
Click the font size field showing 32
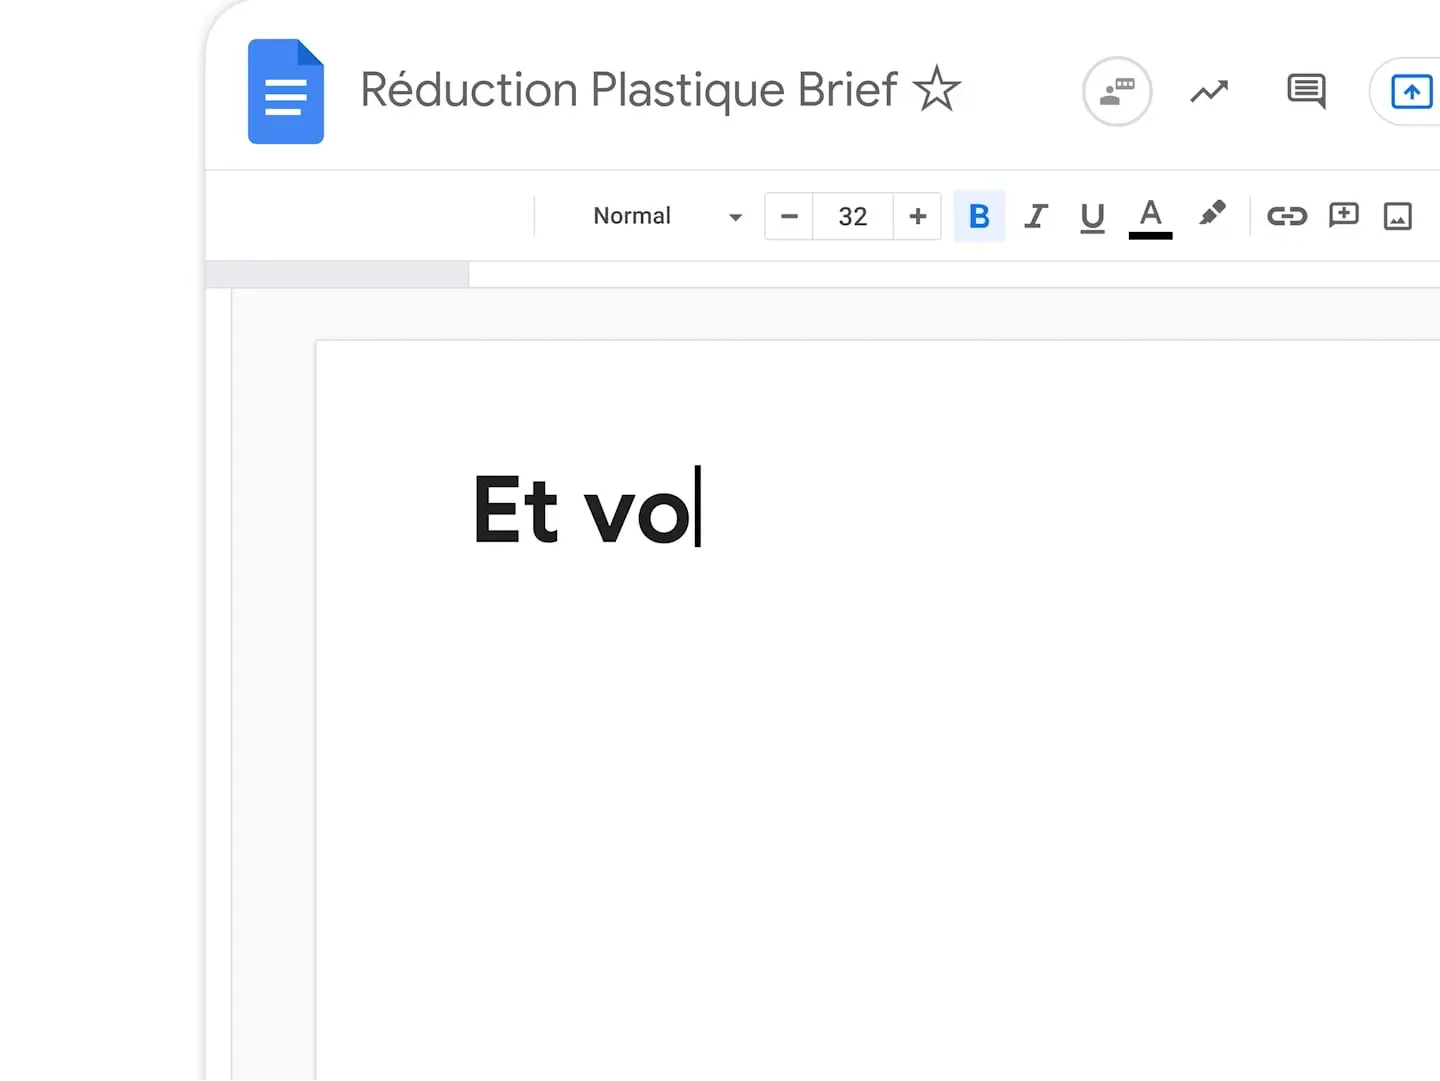coord(853,216)
